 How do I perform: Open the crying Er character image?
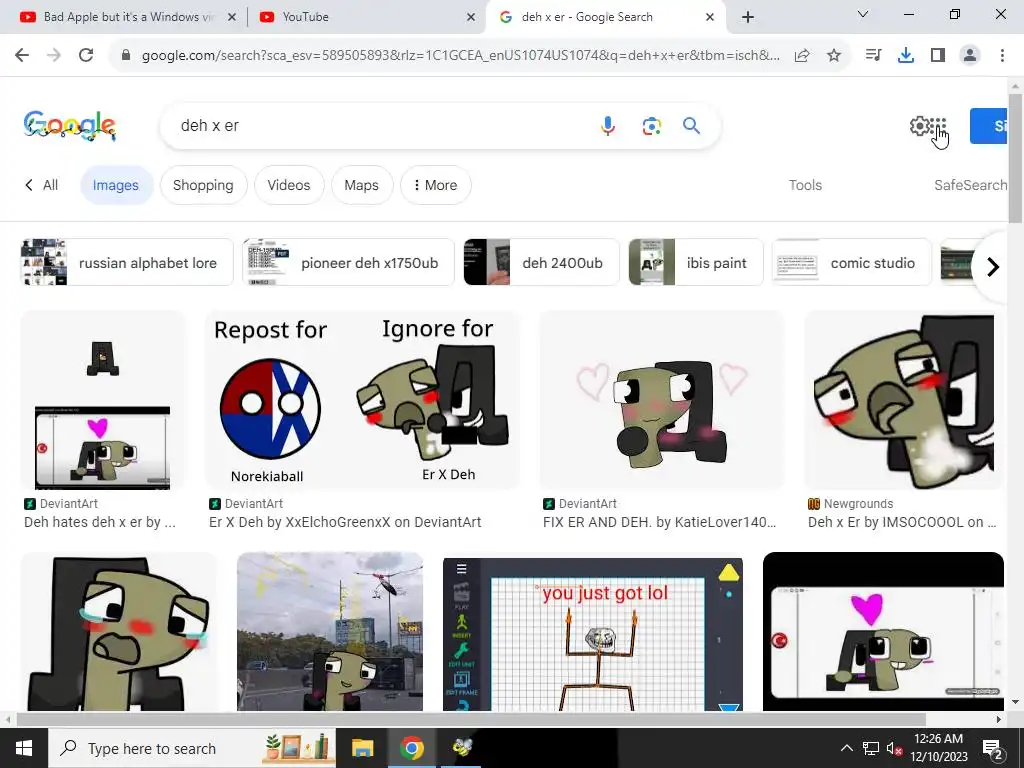tap(118, 632)
